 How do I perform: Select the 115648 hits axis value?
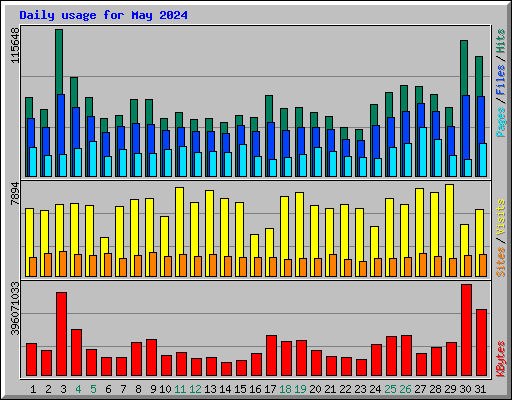point(15,45)
